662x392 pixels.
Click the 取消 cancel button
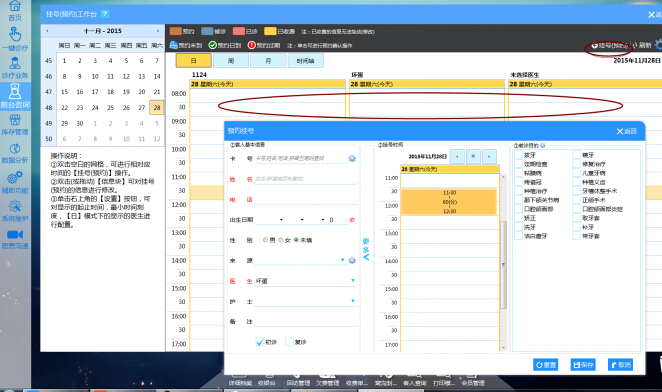click(x=621, y=365)
